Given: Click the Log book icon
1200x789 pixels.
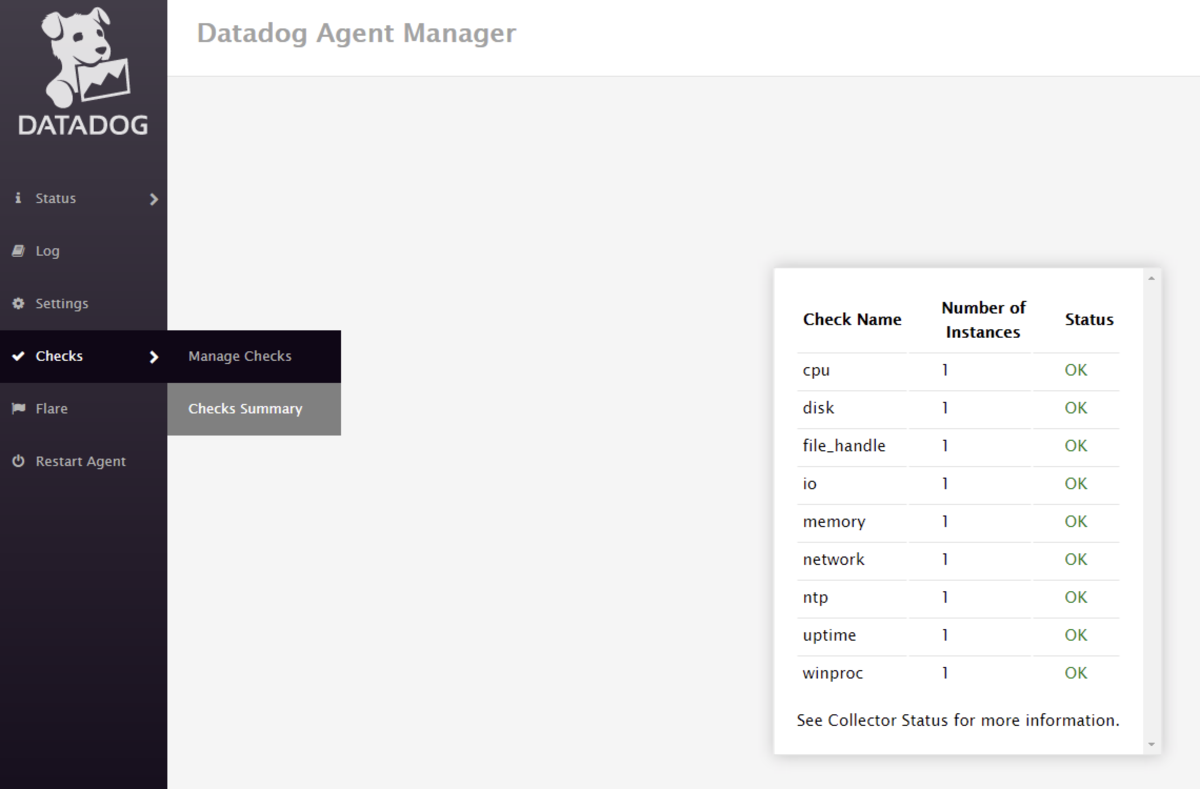Looking at the screenshot, I should [17, 250].
